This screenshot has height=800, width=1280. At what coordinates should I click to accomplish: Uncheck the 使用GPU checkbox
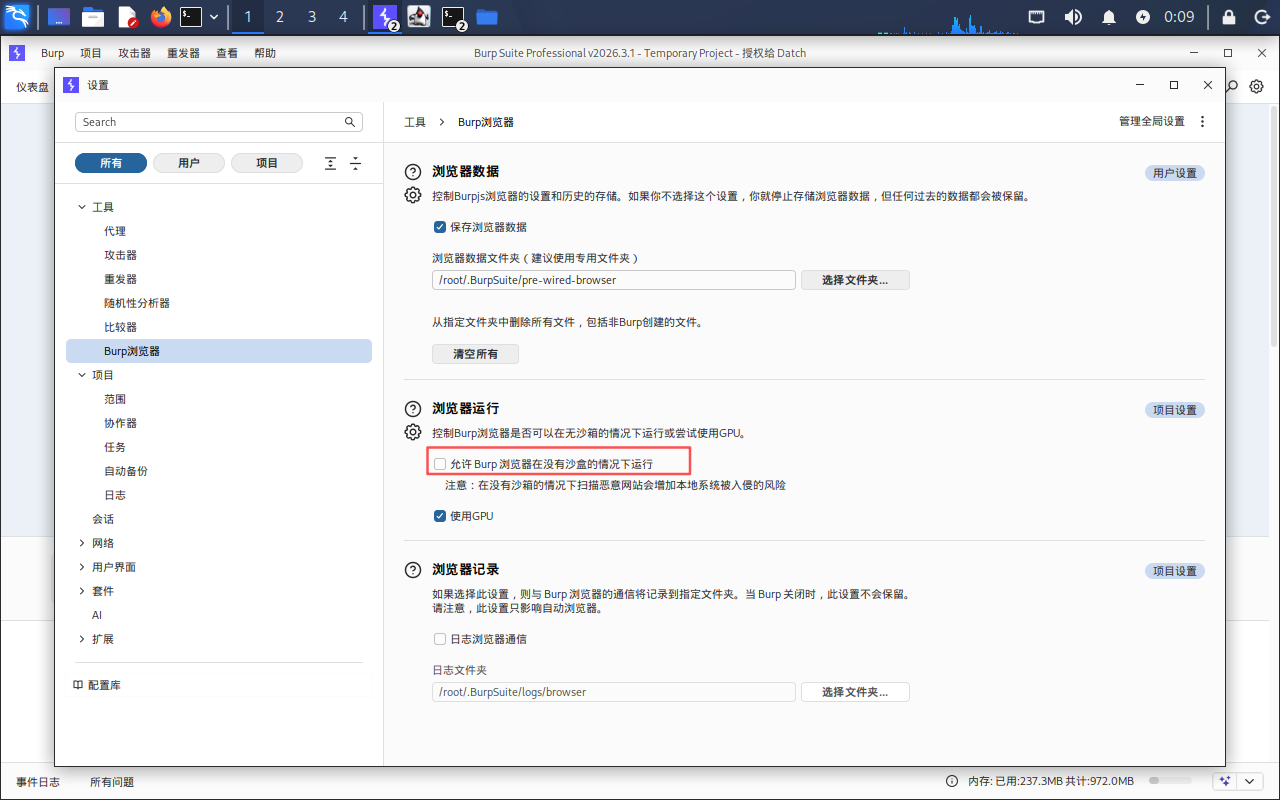click(440, 516)
